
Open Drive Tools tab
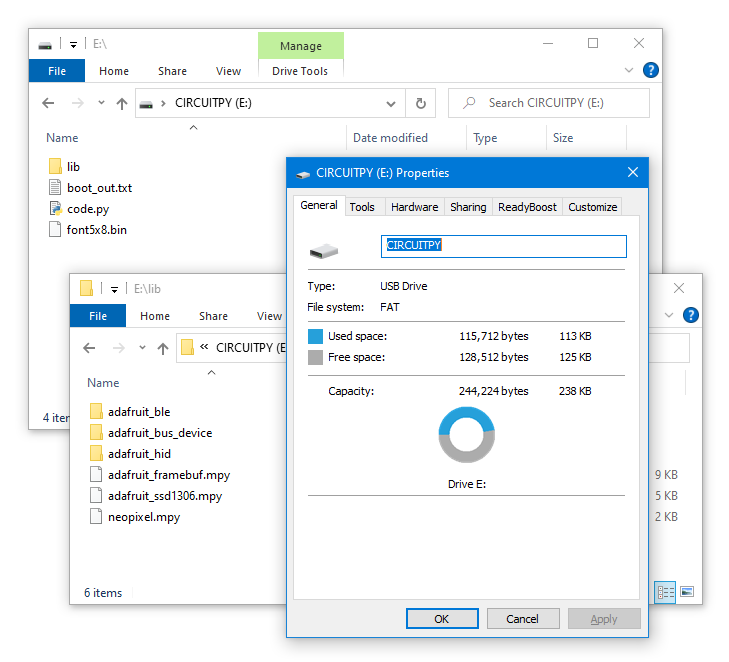pyautogui.click(x=300, y=71)
